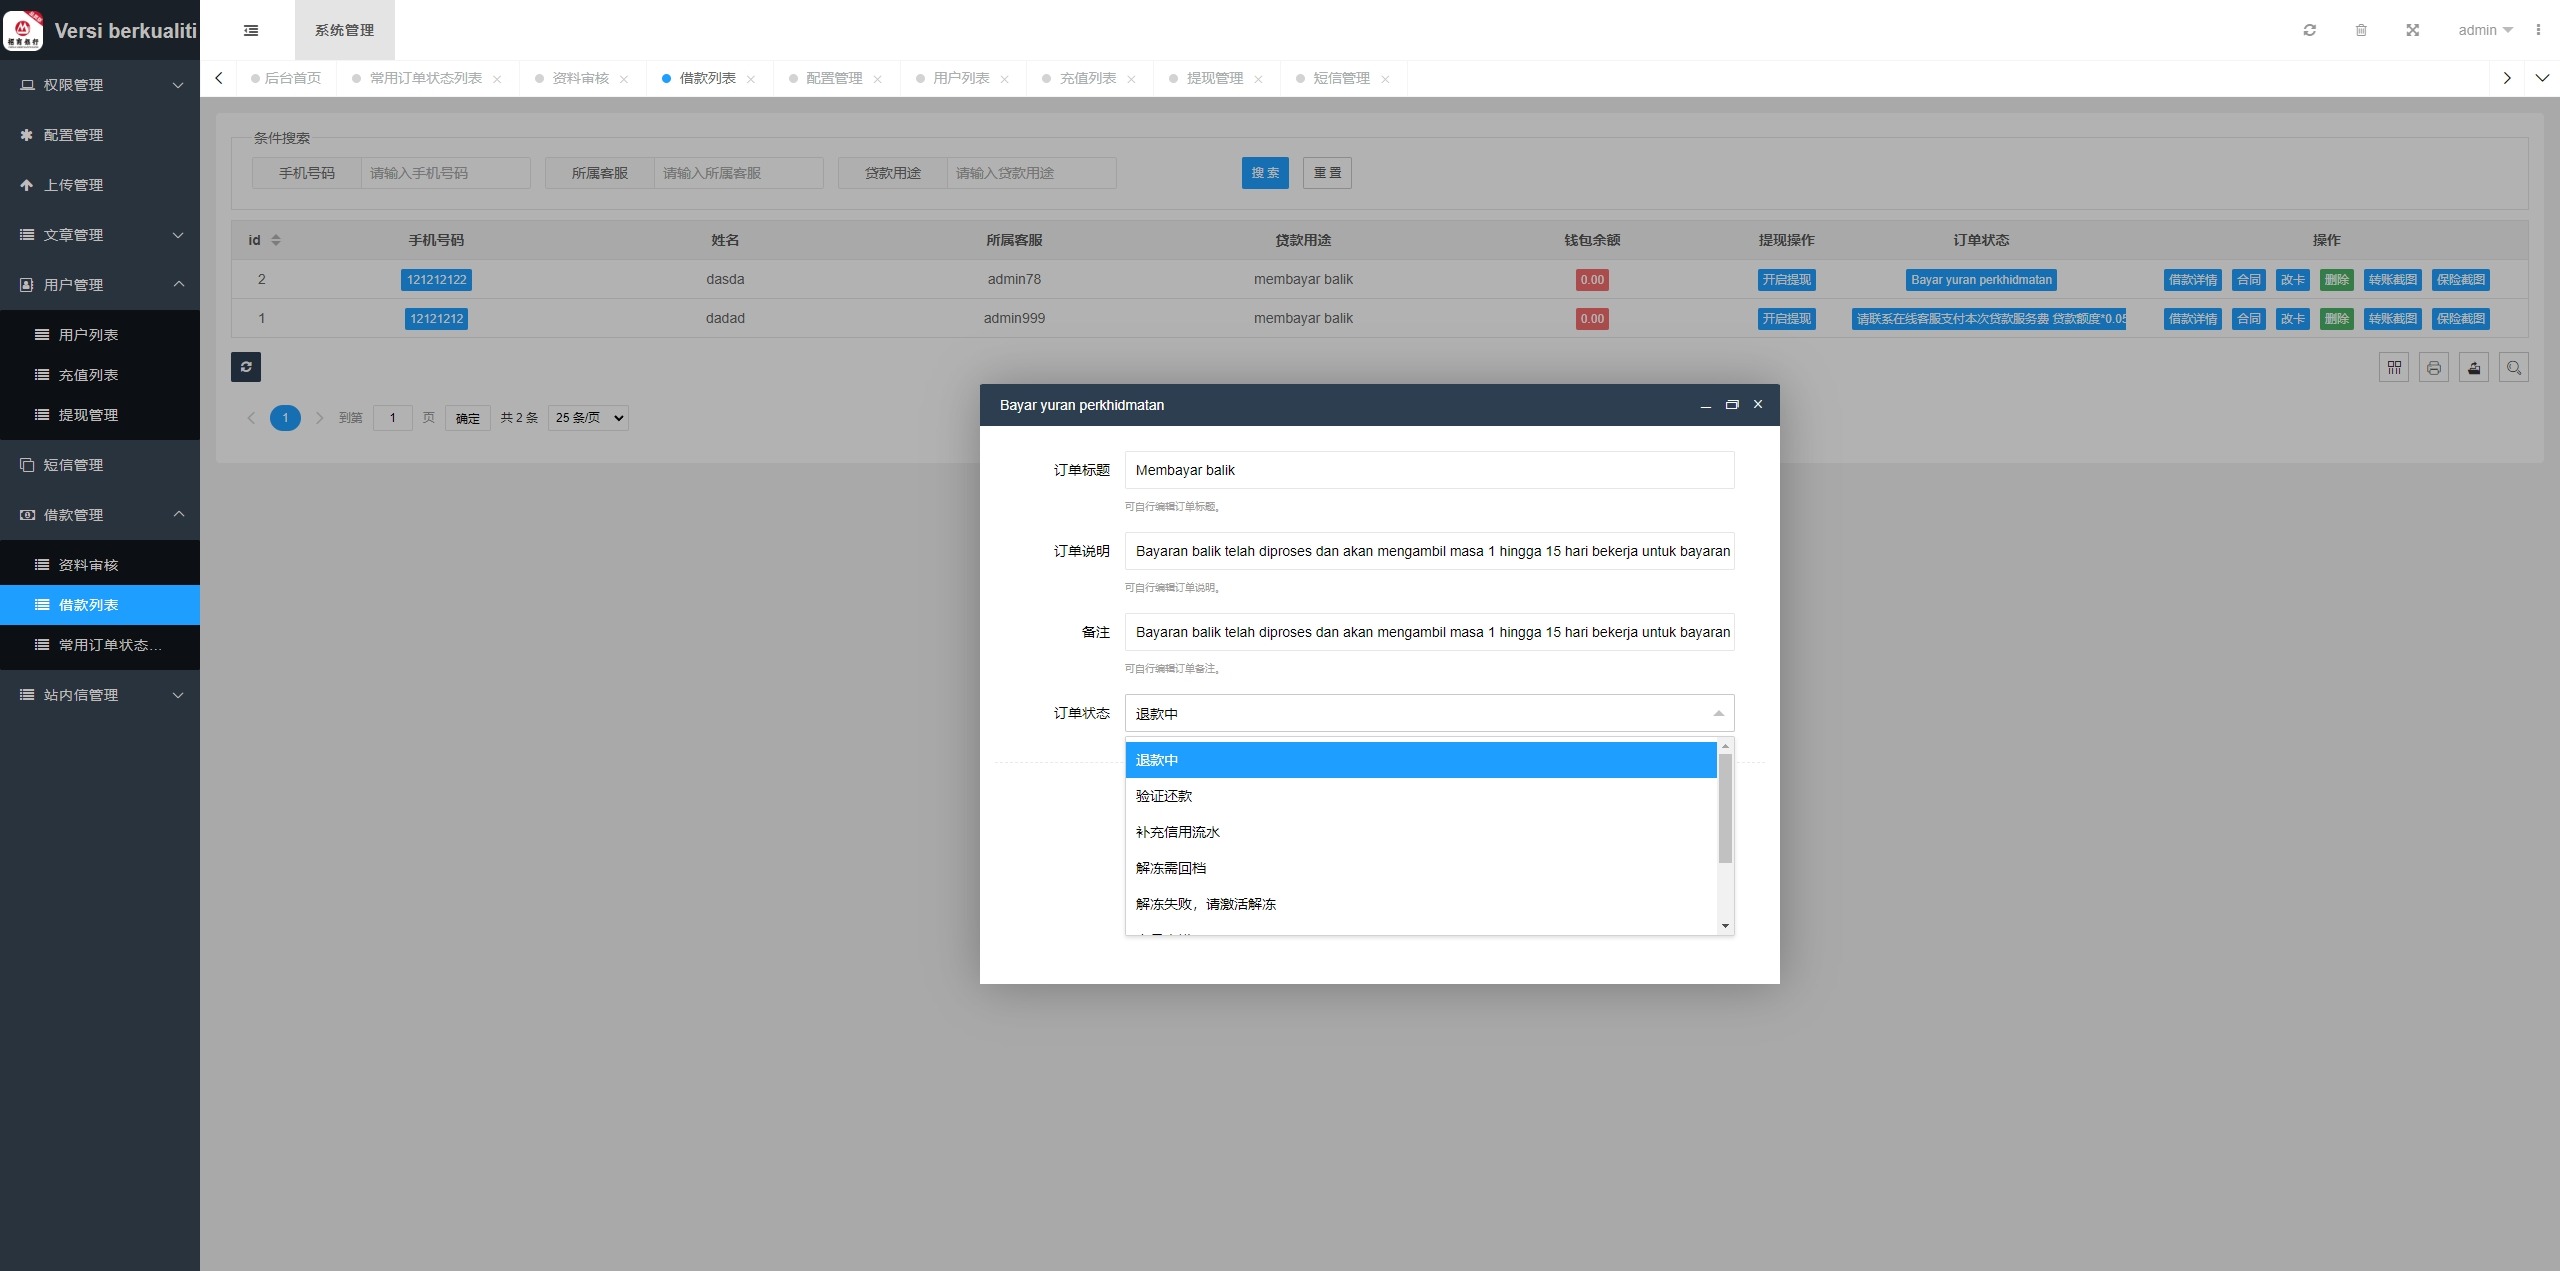
Task: Sort table by id column arrows
Action: click(x=276, y=240)
